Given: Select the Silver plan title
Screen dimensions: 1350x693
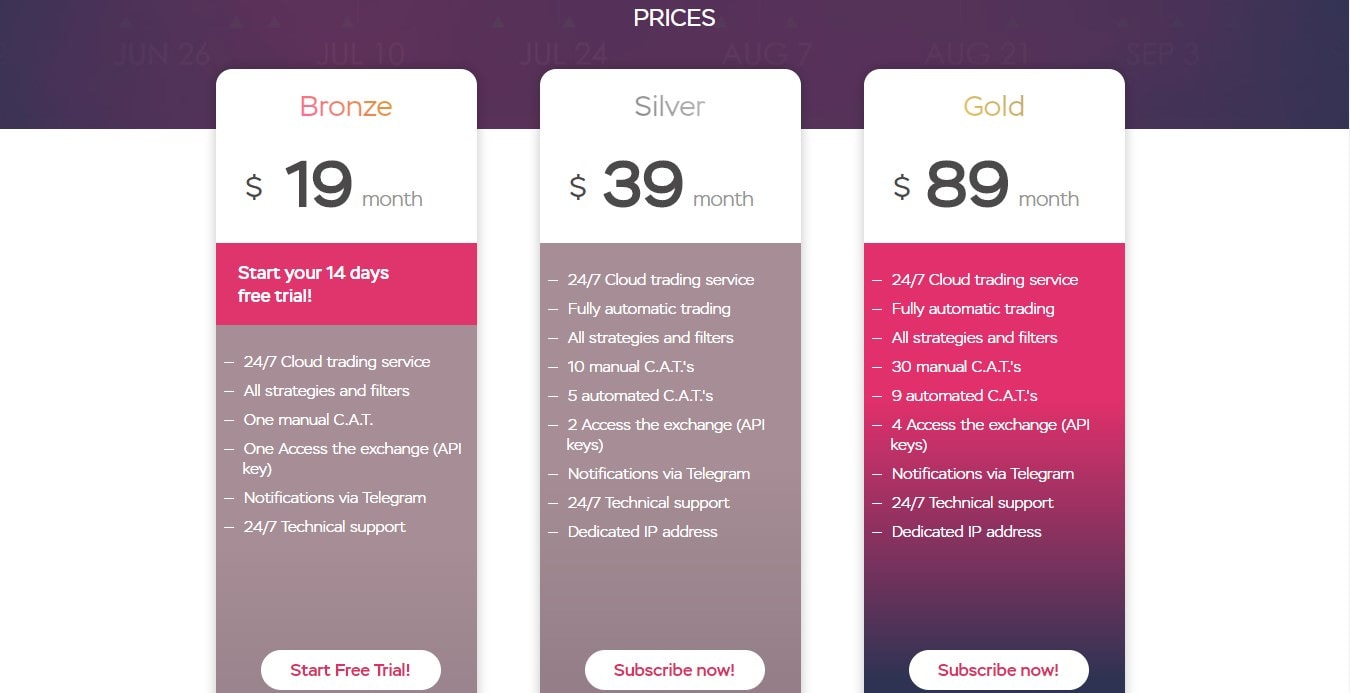Looking at the screenshot, I should click(x=670, y=106).
